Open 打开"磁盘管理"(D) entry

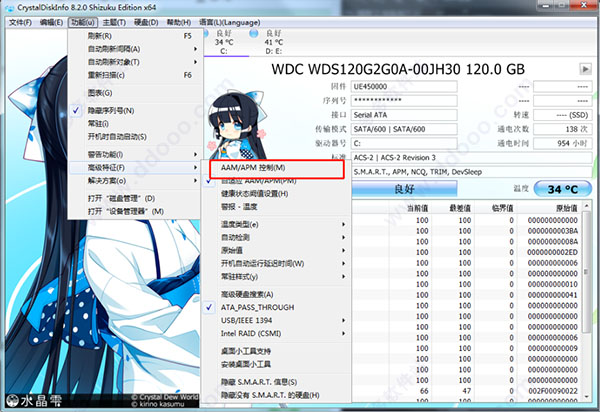point(135,199)
